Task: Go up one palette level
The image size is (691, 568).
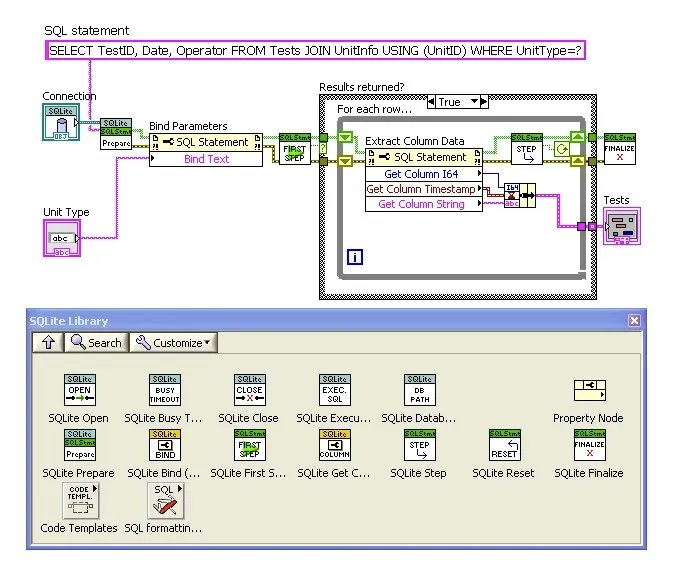Action: tap(48, 342)
